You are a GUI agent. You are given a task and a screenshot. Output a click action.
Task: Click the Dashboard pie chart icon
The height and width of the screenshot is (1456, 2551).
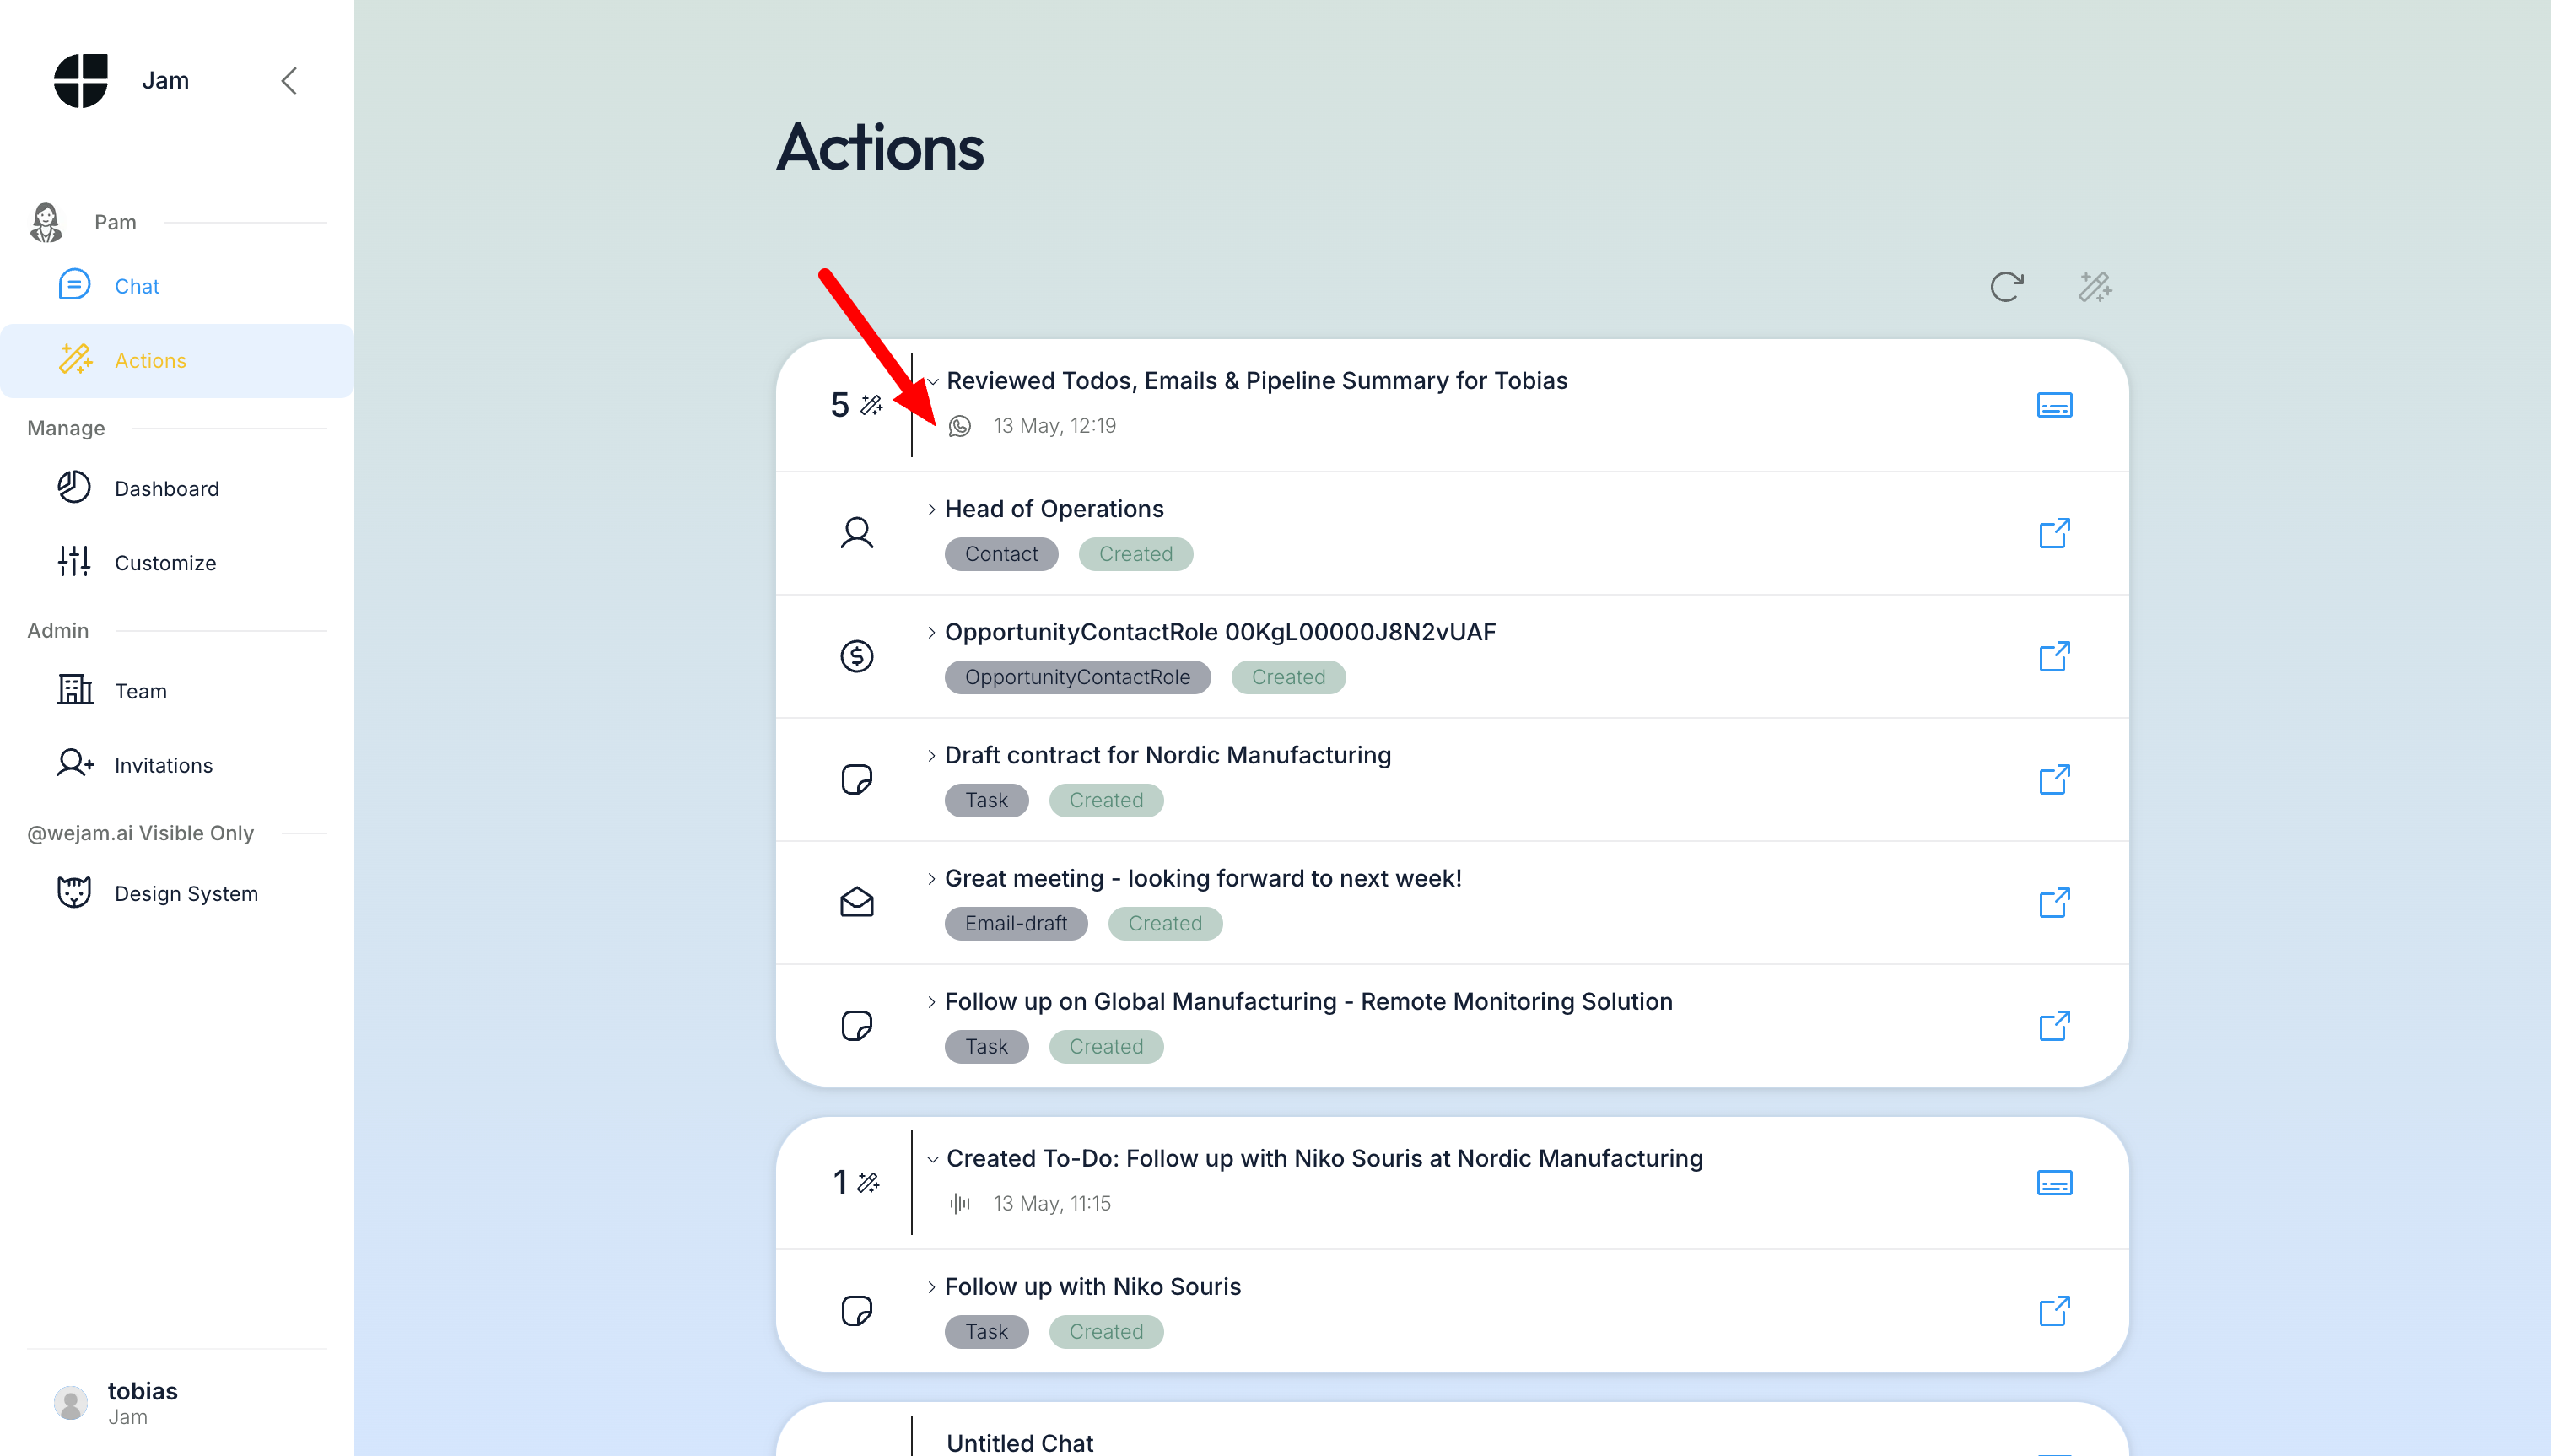pyautogui.click(x=74, y=487)
